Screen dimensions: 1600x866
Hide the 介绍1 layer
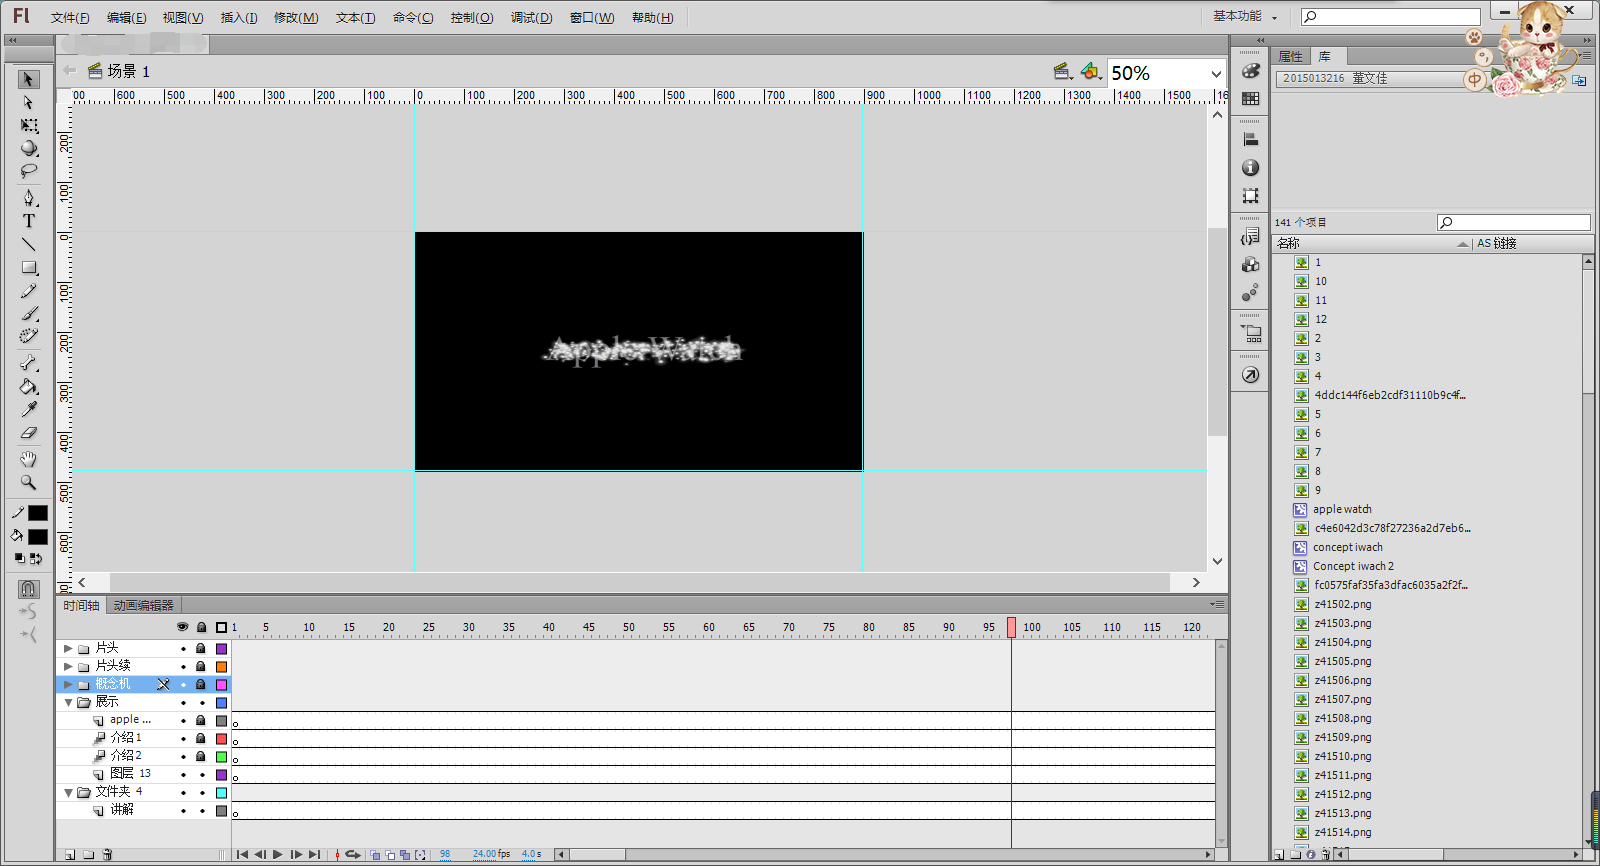pyautogui.click(x=183, y=738)
